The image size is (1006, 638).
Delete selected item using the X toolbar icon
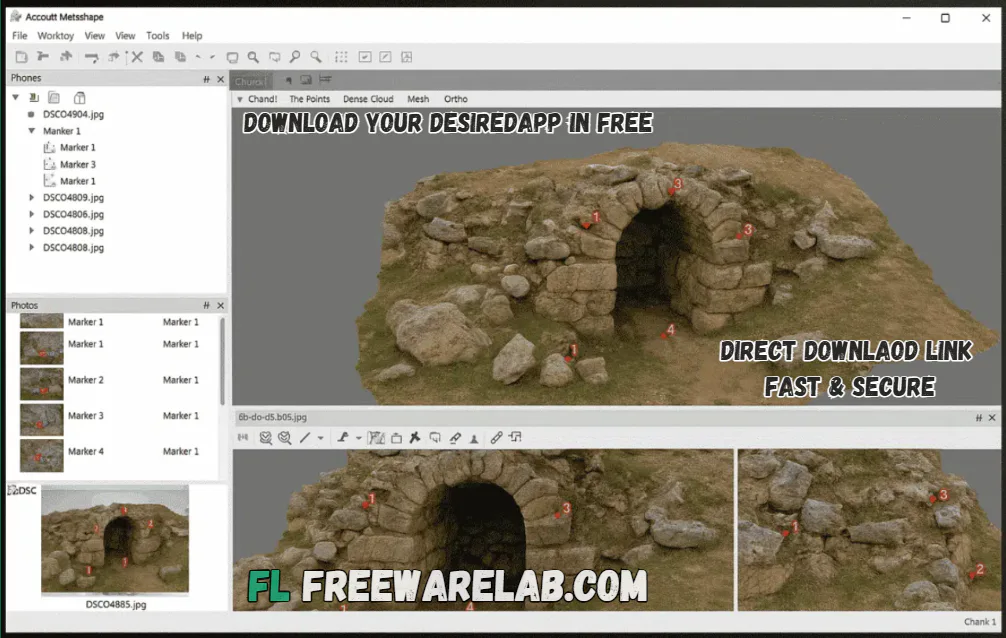click(136, 57)
